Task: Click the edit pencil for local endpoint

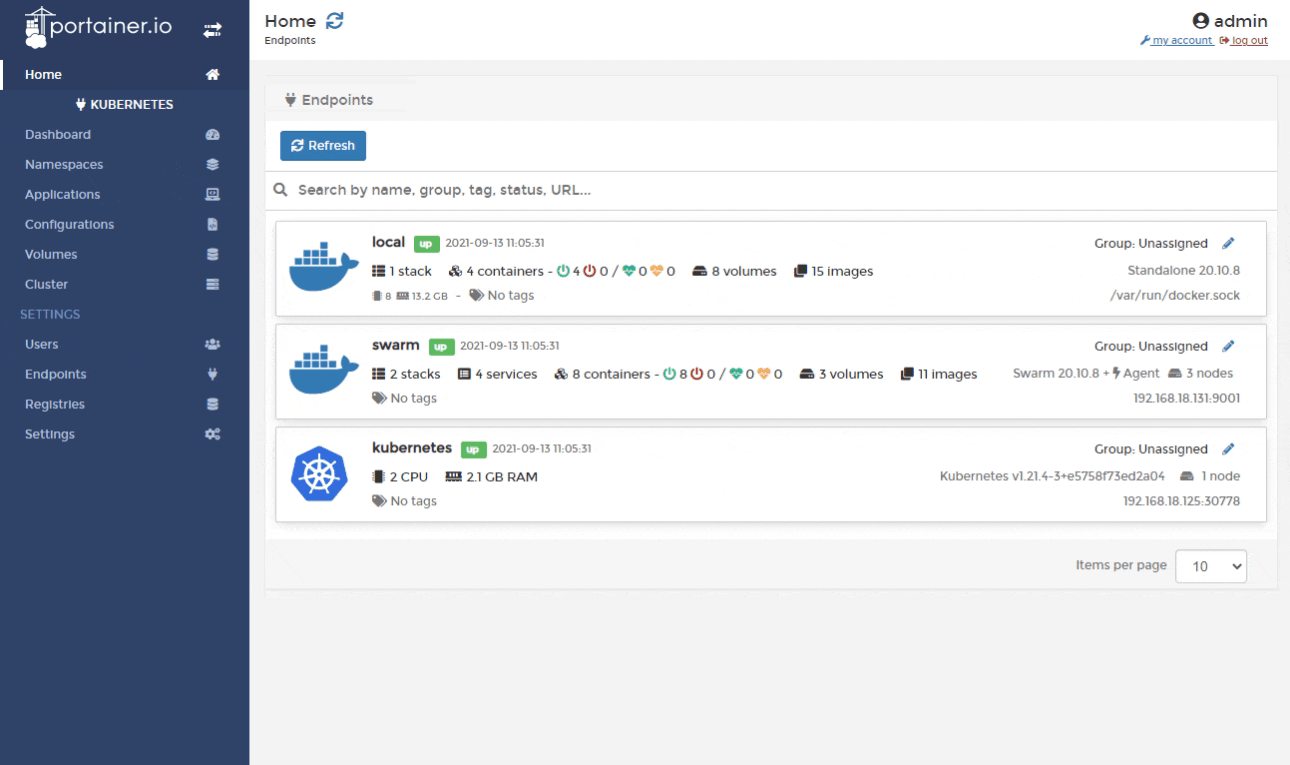Action: (1229, 243)
